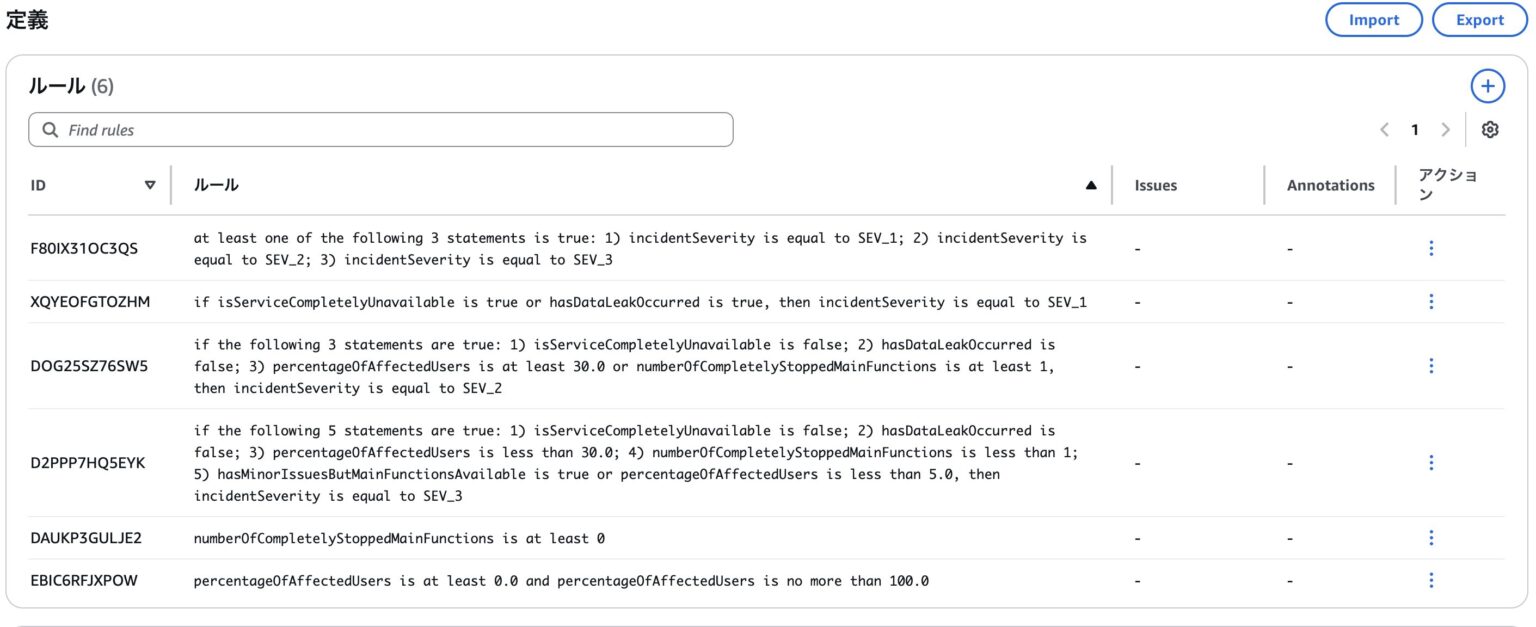This screenshot has width=1536, height=627.
Task: Open actions menu for rule D2PPP7HQ5EYK
Action: click(1431, 462)
